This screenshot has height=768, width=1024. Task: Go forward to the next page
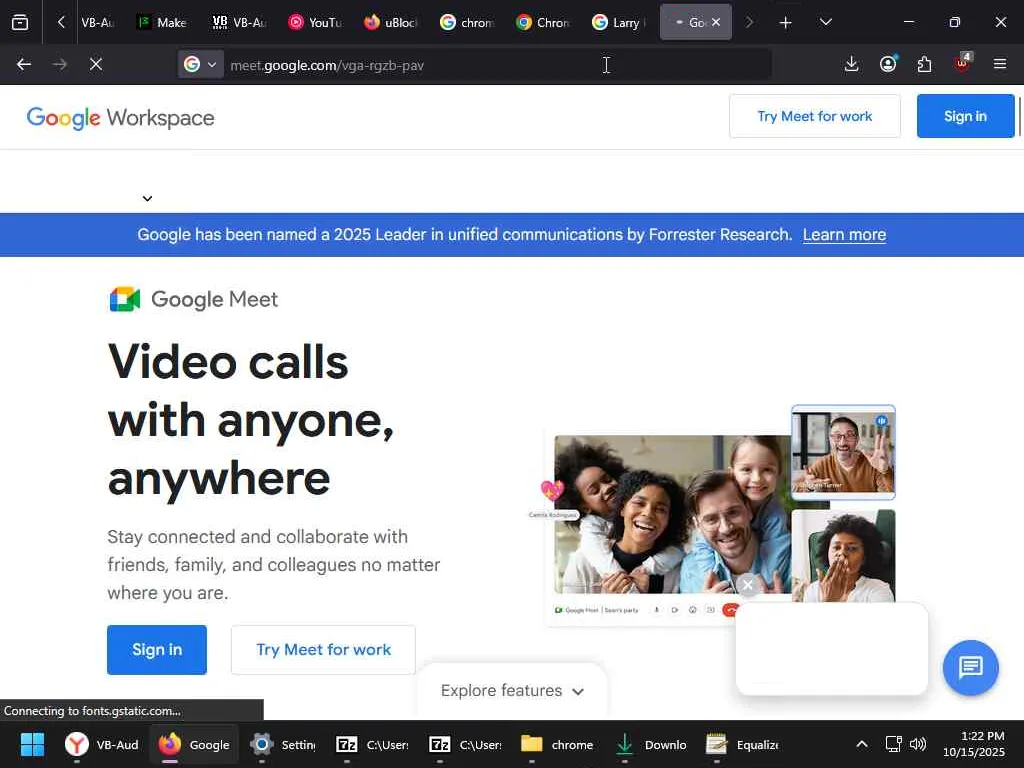59,64
